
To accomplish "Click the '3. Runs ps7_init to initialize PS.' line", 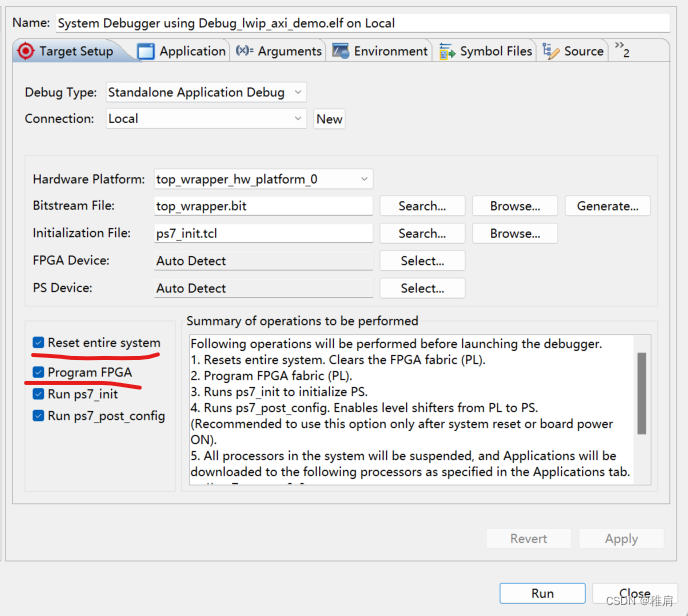I will [x=279, y=391].
